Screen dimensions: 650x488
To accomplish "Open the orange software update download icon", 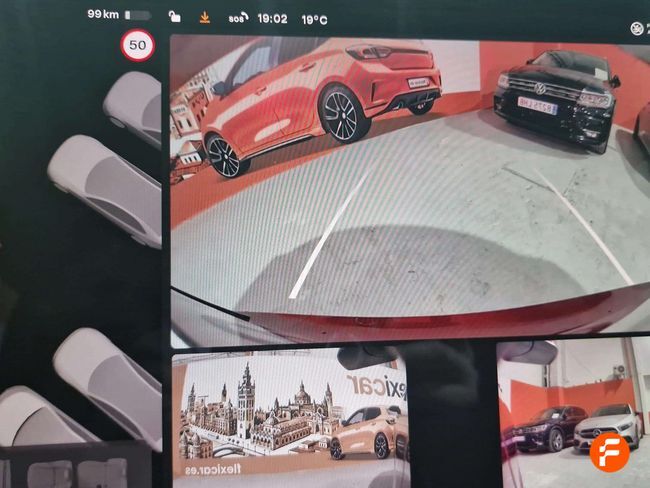I will [205, 17].
